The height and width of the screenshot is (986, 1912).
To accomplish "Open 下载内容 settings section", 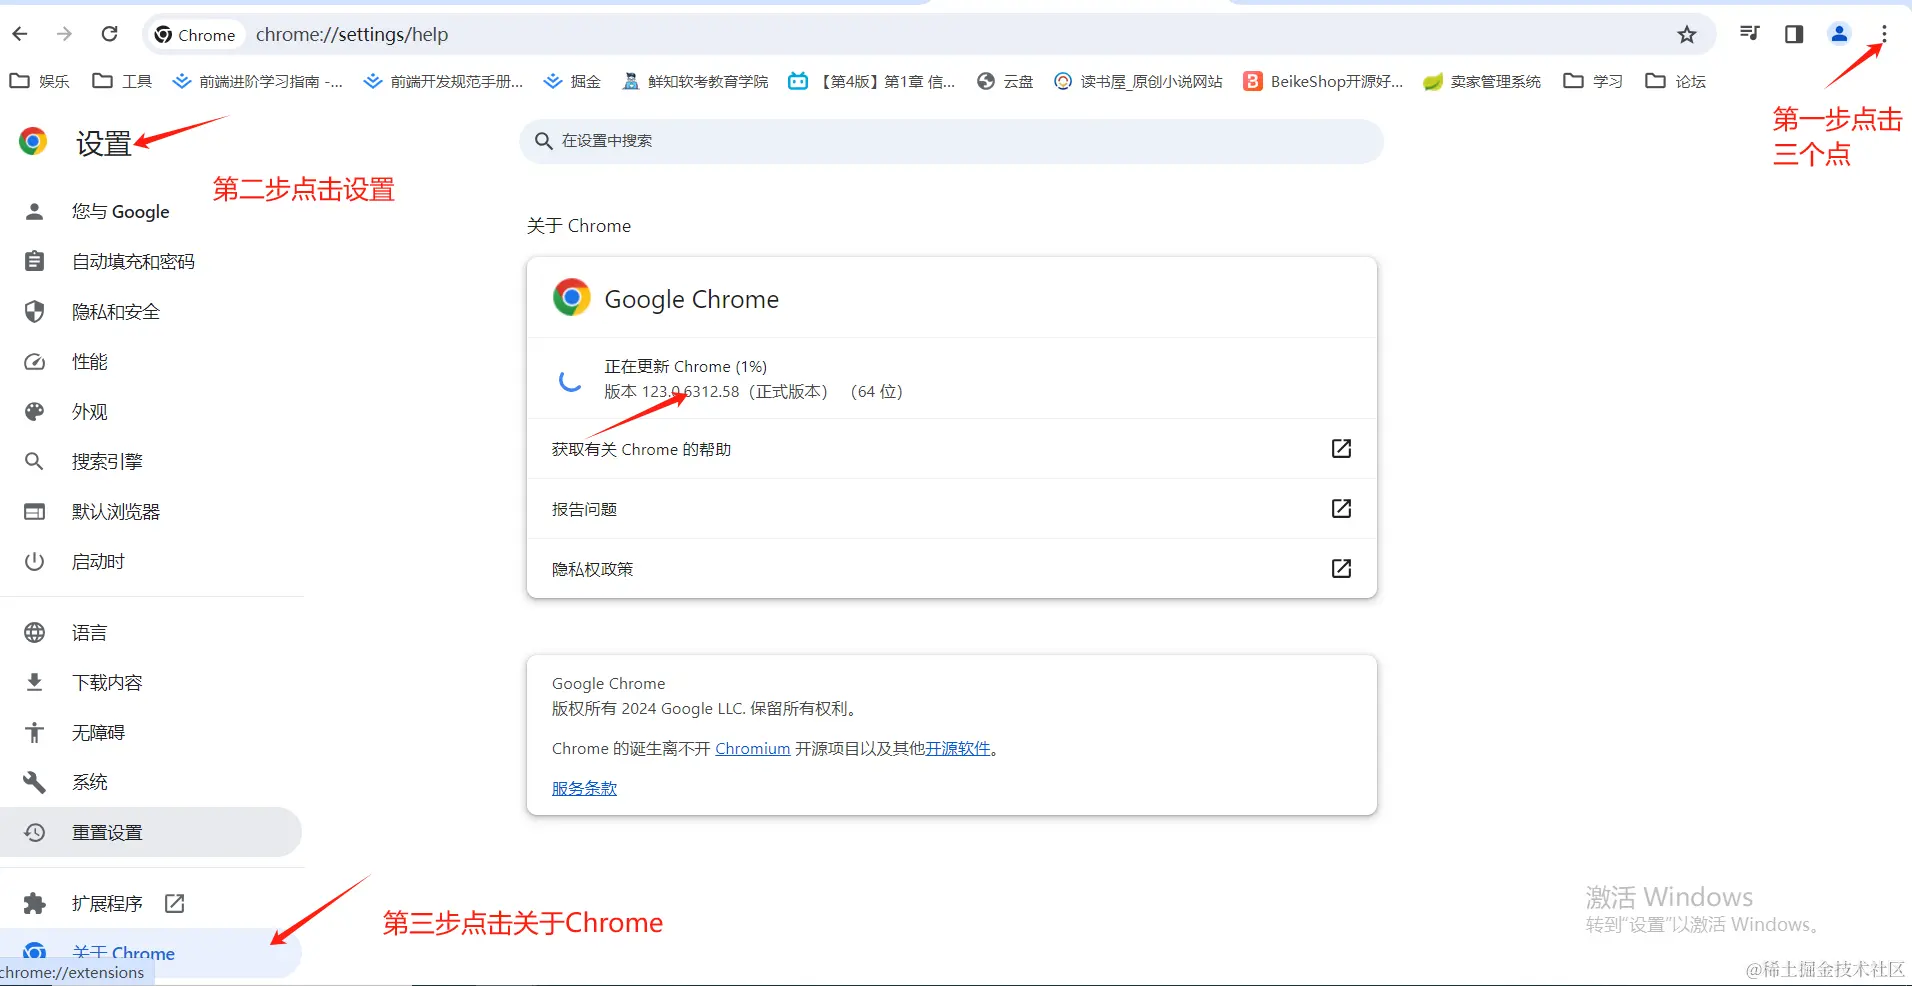I will pos(150,682).
